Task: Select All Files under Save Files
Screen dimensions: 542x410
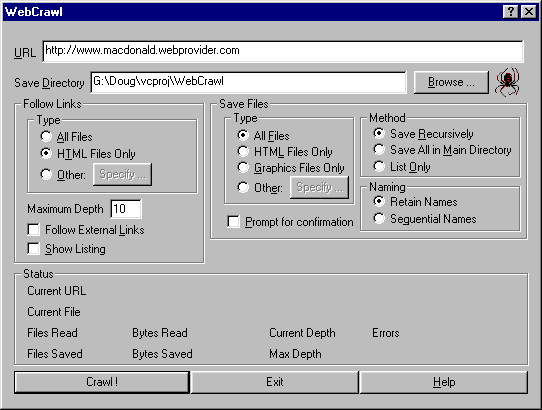Action: coord(263,136)
